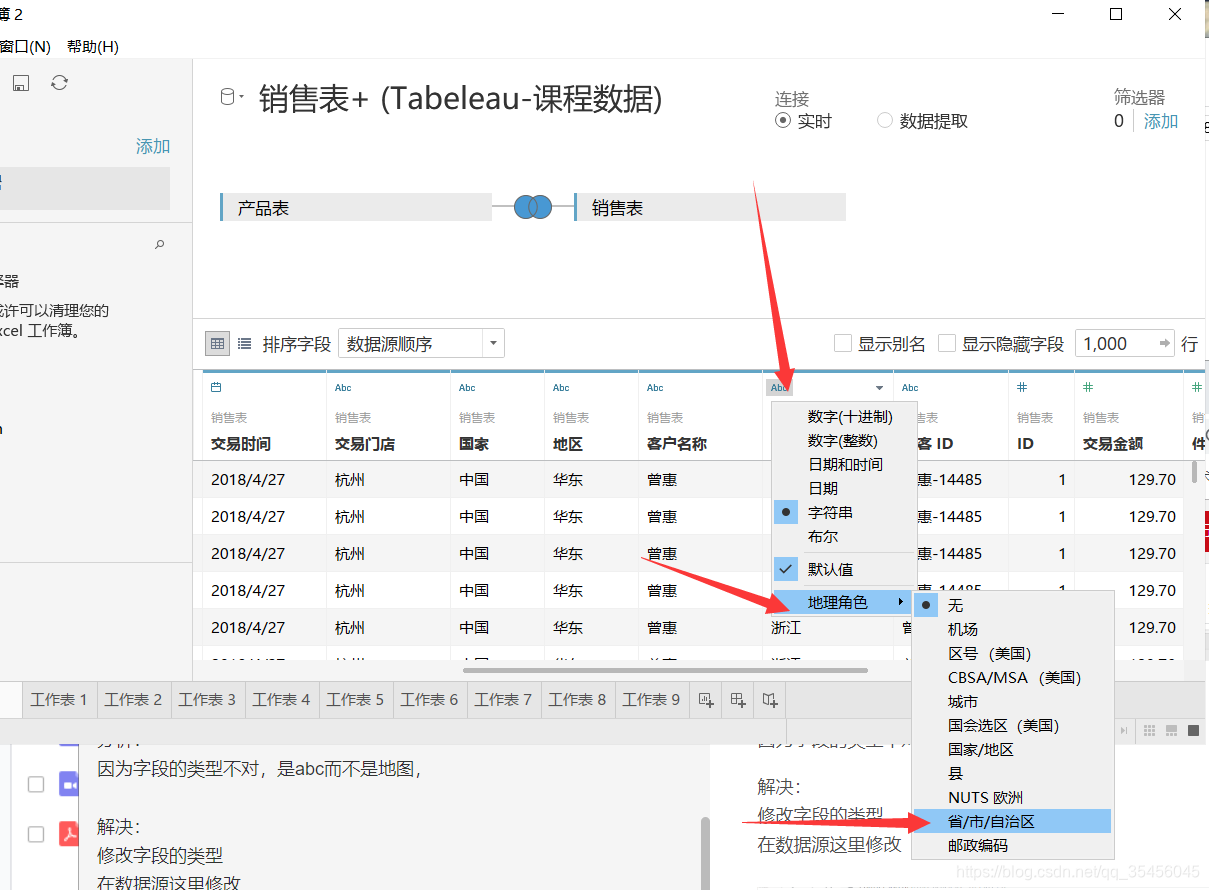The image size is (1209, 890).
Task: Choose 数字(整数) in the type menu
Action: (844, 440)
